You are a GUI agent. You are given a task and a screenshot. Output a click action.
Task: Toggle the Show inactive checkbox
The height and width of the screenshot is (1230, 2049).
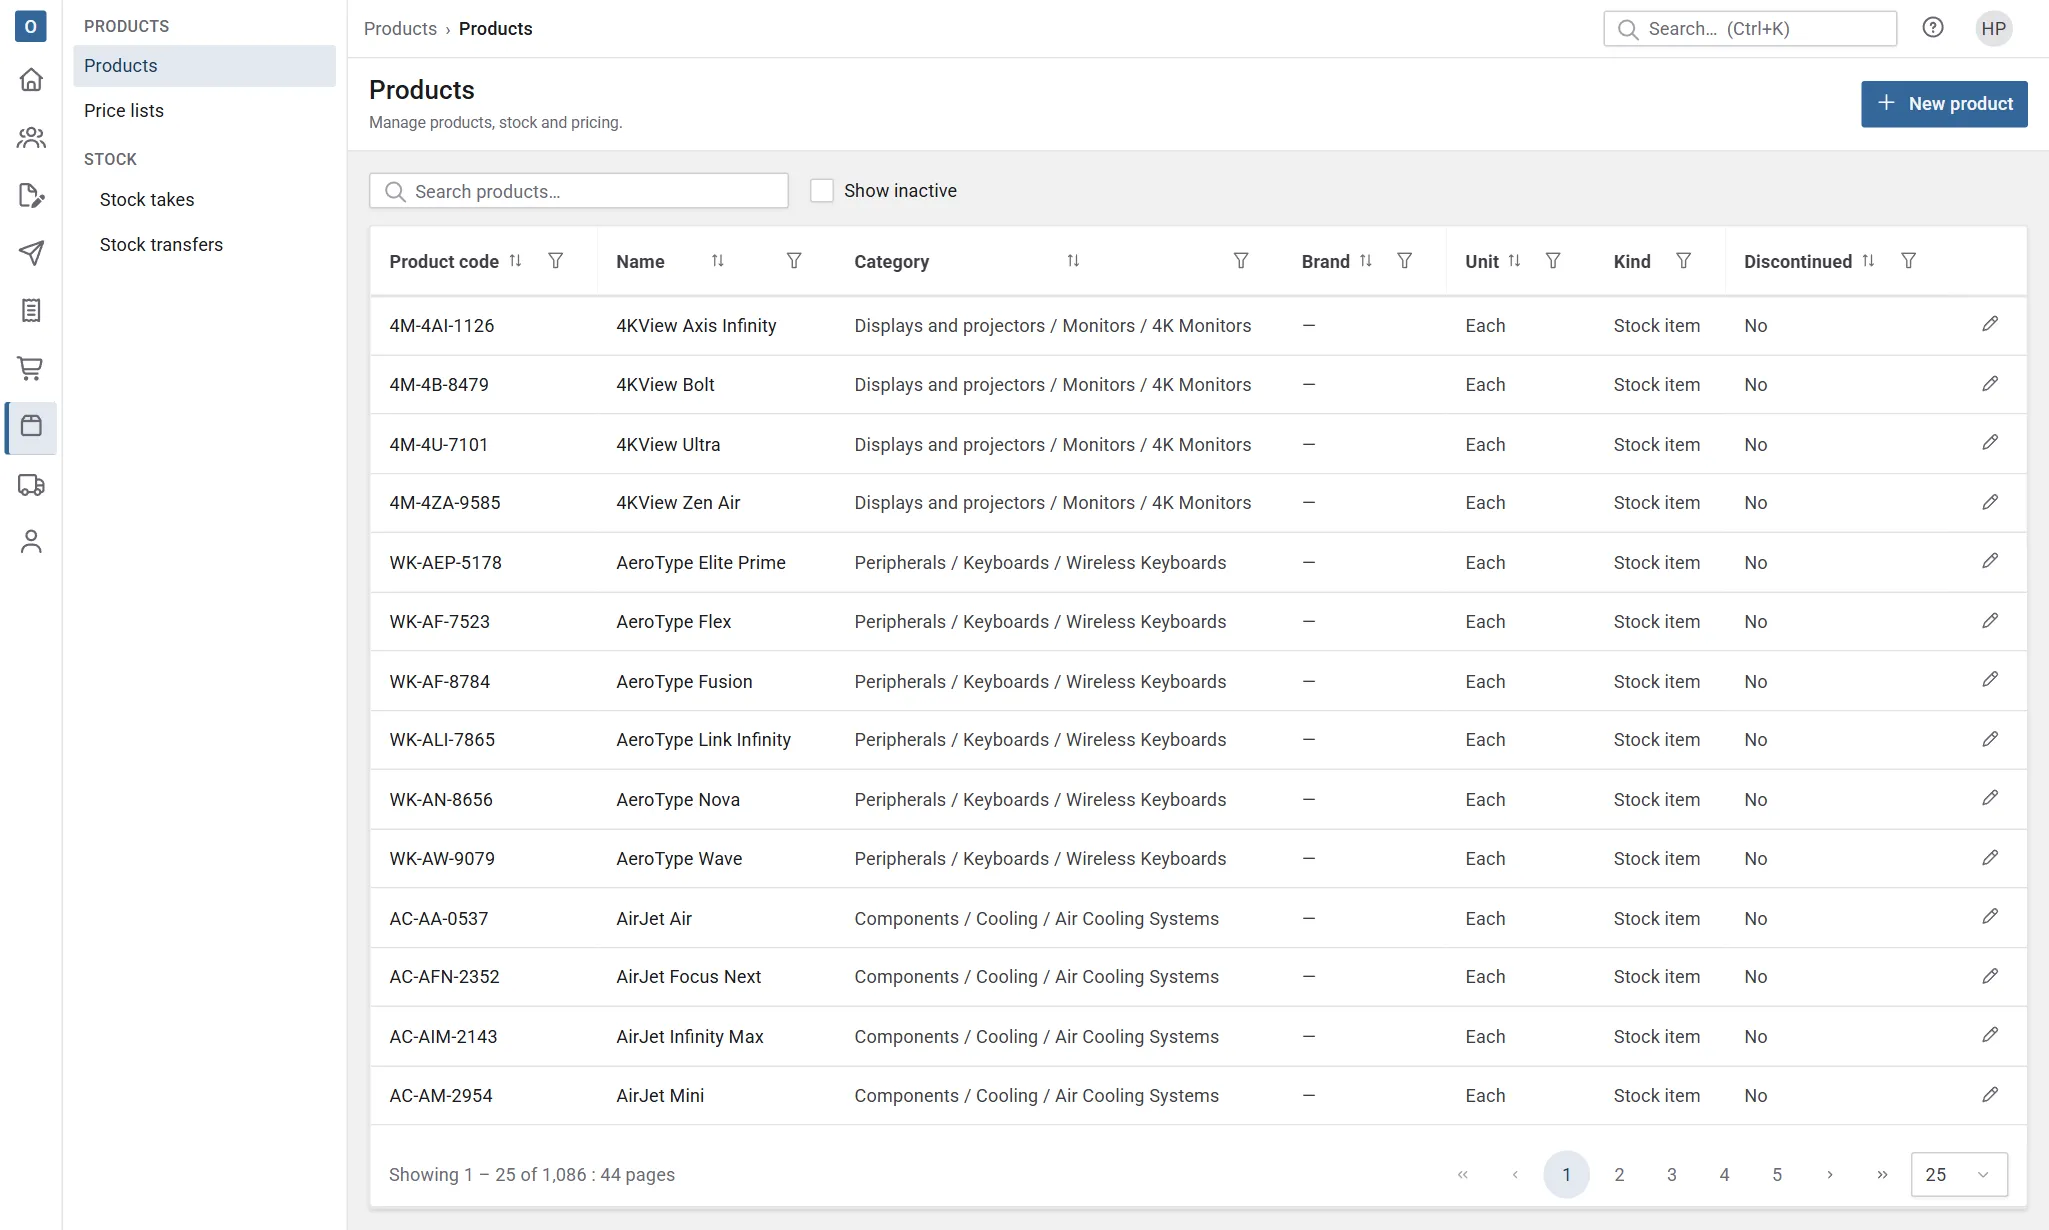tap(821, 191)
